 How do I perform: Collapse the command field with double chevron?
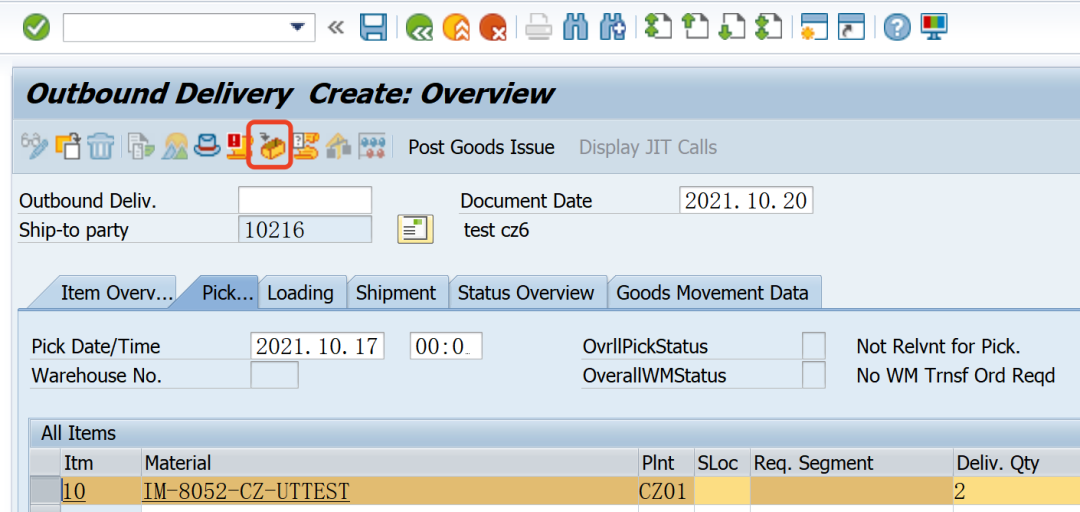click(335, 28)
